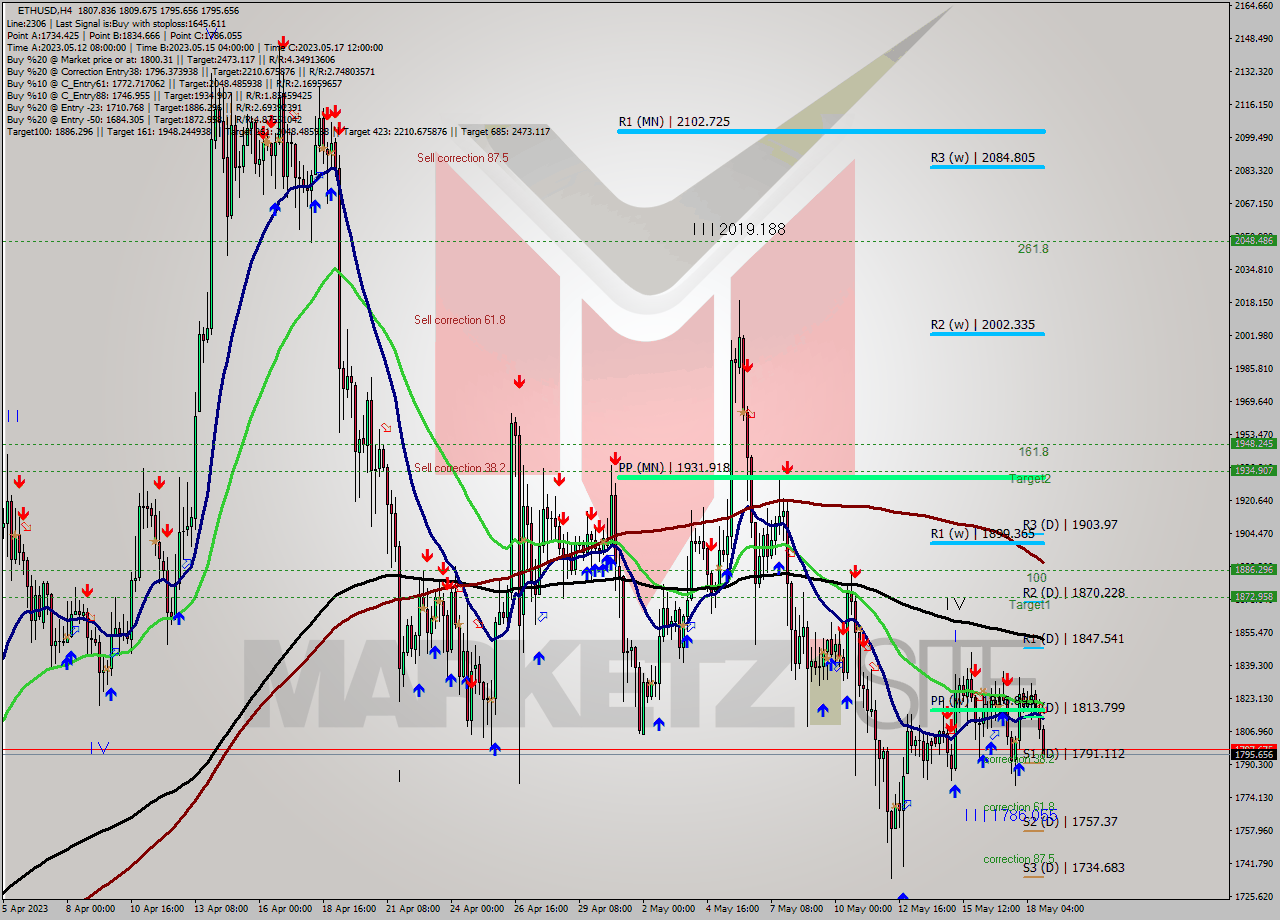1280x920 pixels.
Task: Click the | | | 2019.188 wave label
Action: [x=739, y=229]
